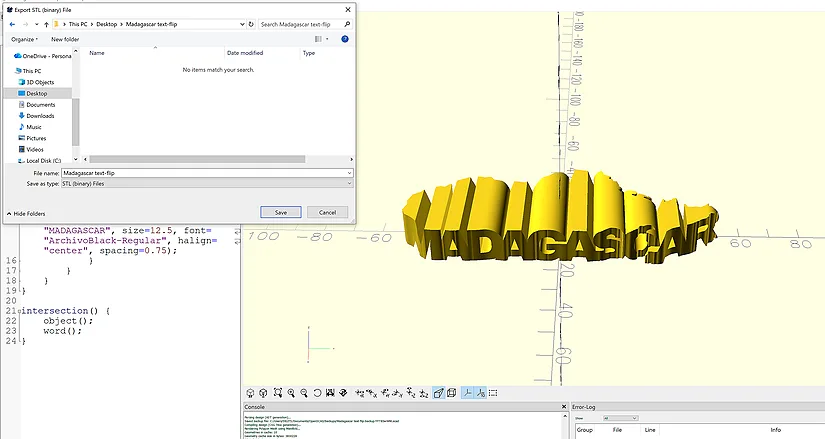This screenshot has width=825, height=439.
Task: Toggle Orthogonal projection view
Action: [451, 393]
